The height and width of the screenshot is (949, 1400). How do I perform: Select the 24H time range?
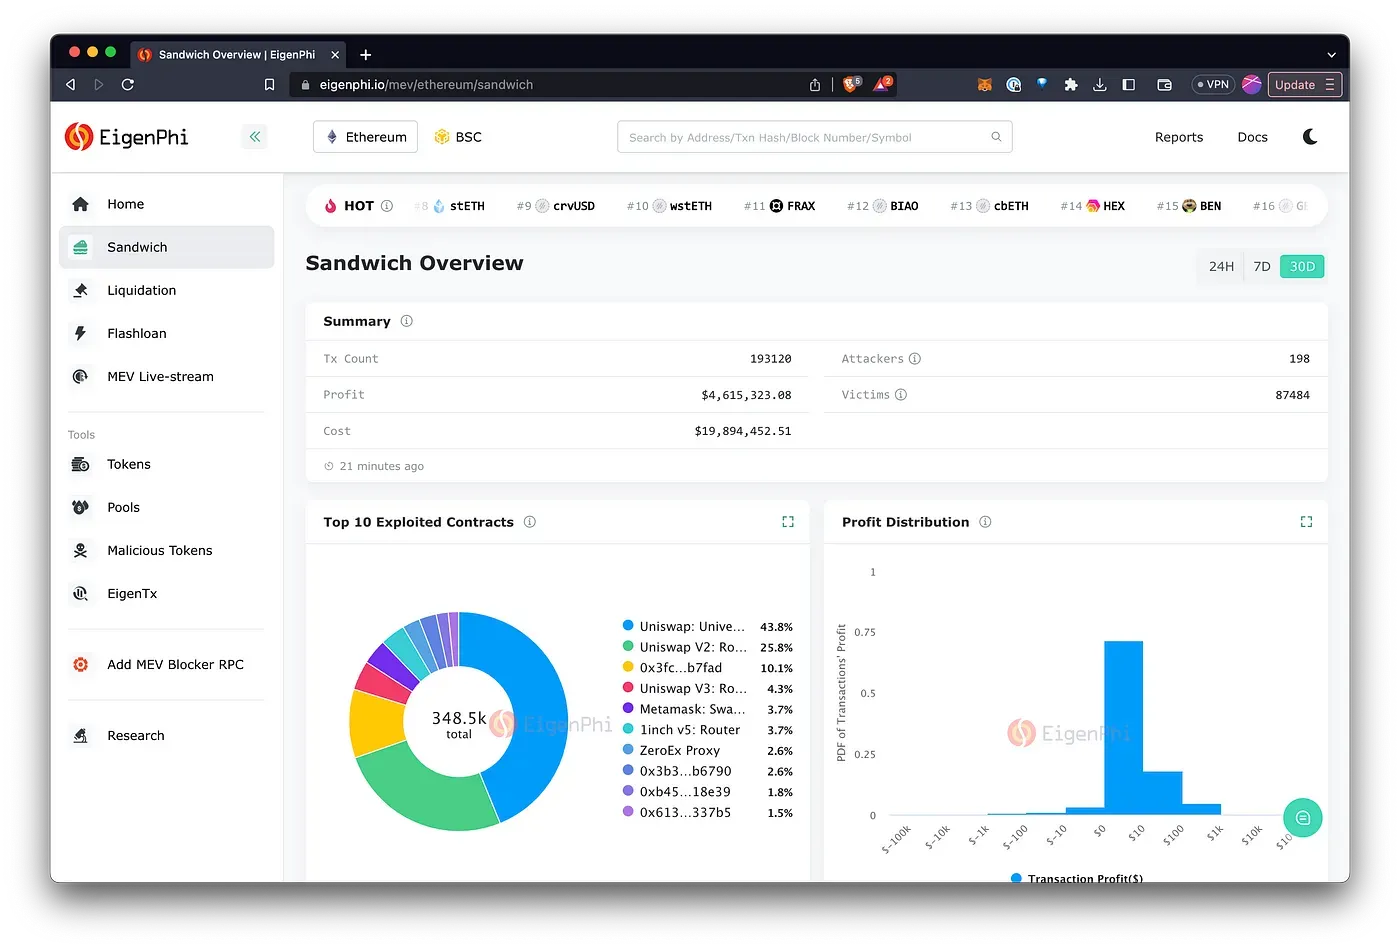(1221, 267)
